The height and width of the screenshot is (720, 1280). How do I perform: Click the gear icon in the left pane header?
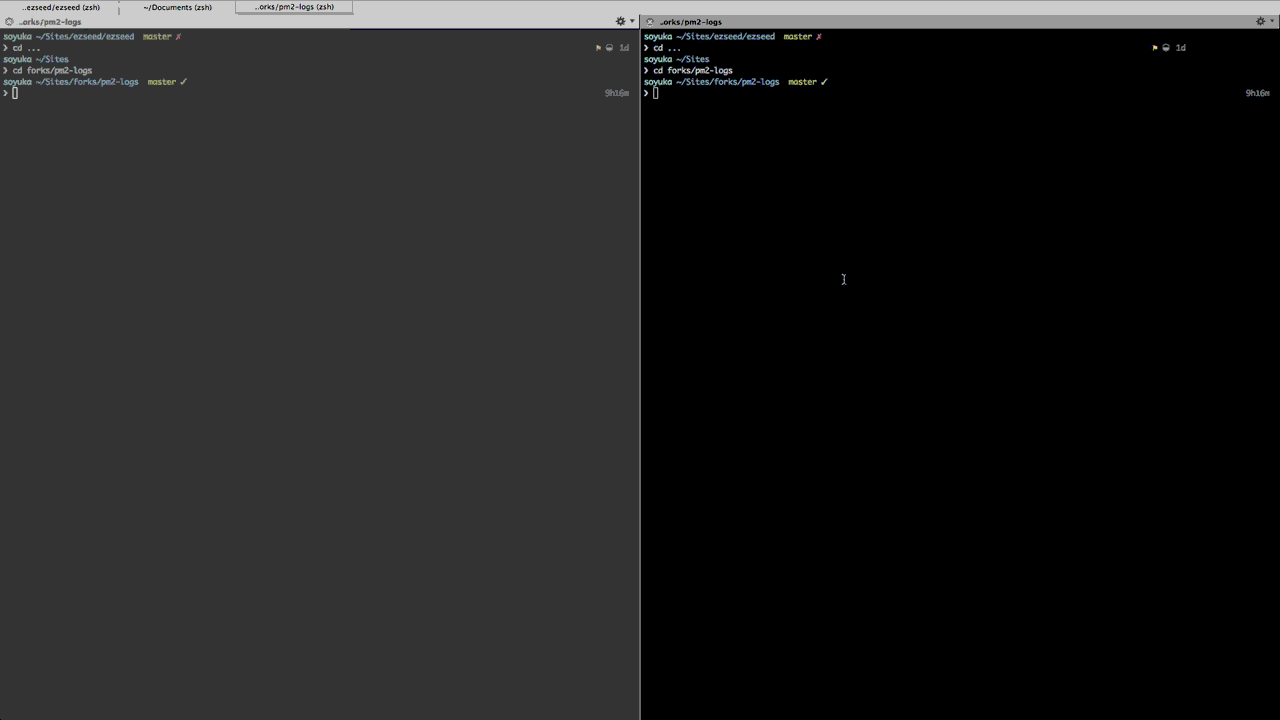coord(620,21)
